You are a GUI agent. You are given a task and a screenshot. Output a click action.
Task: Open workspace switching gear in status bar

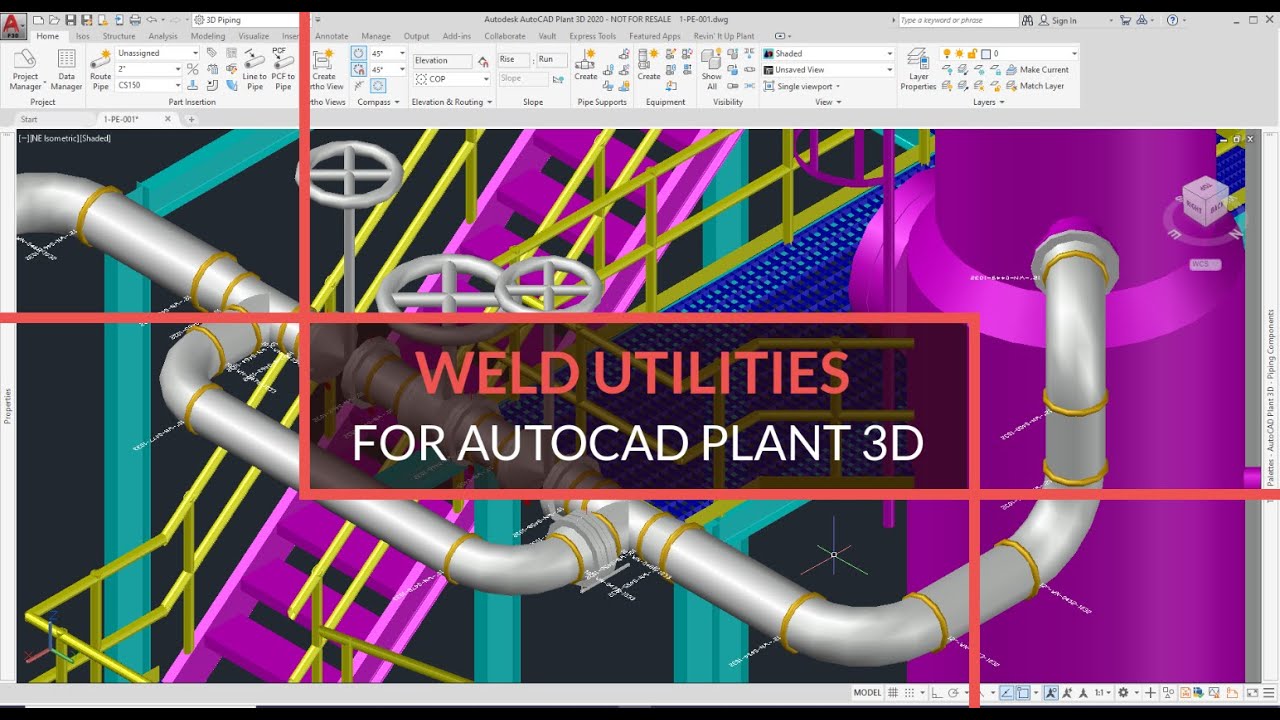pyautogui.click(x=1123, y=692)
